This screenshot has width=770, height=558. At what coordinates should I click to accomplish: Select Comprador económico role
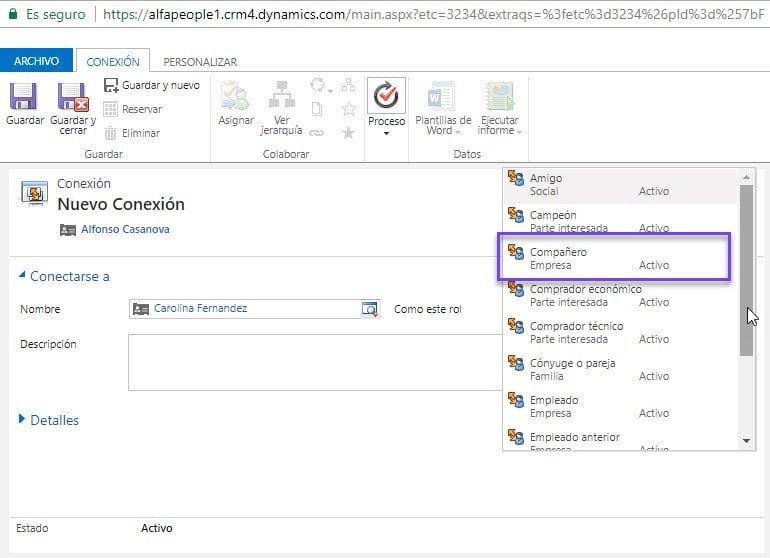tap(620, 296)
